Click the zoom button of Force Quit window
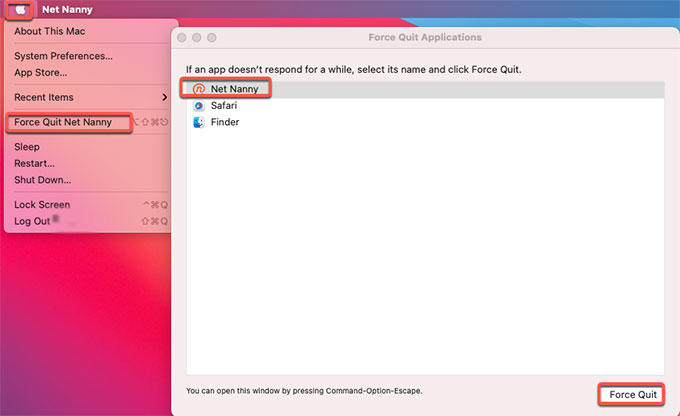The height and width of the screenshot is (416, 680). pos(212,38)
